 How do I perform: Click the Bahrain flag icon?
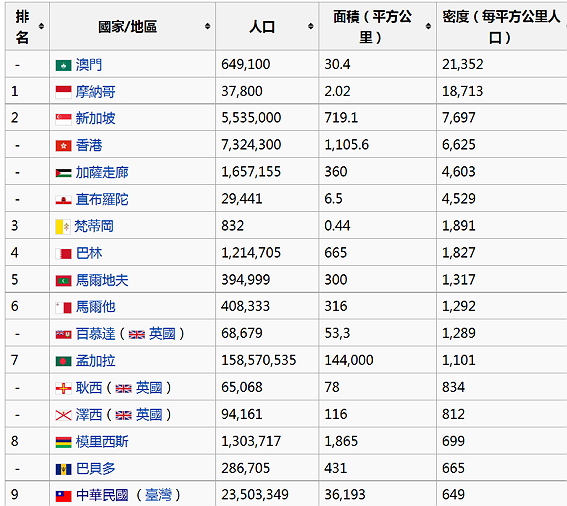[x=63, y=254]
